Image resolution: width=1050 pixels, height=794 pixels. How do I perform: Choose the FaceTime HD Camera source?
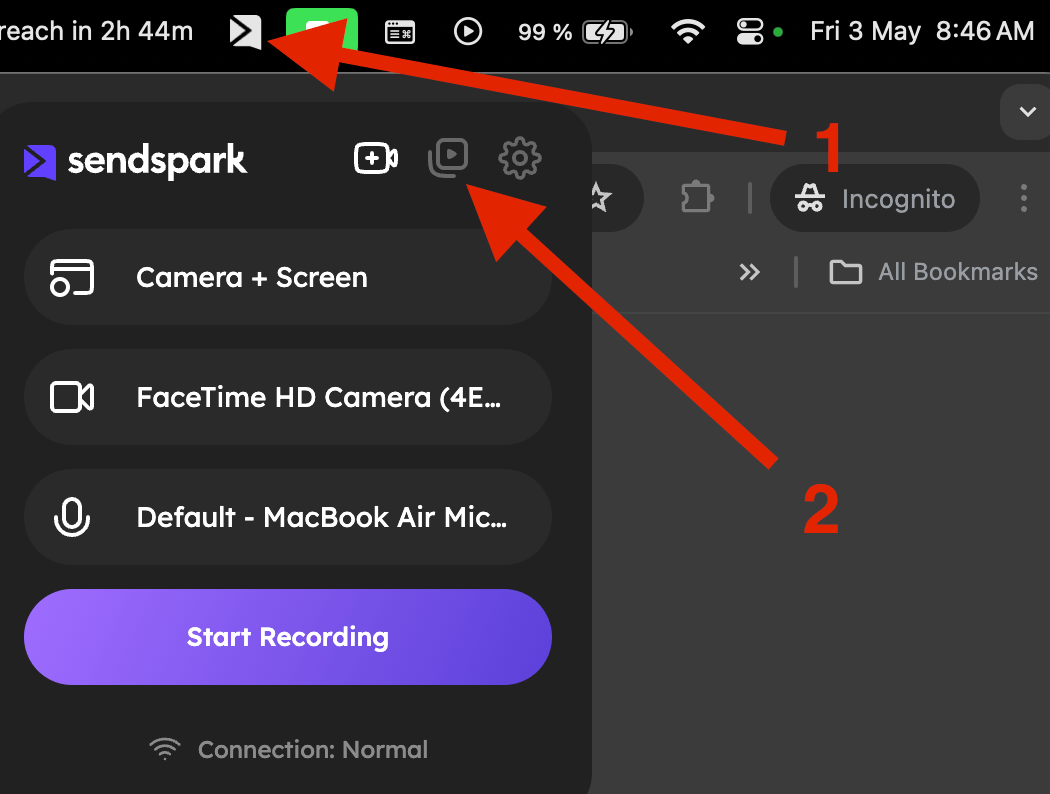[x=288, y=397]
